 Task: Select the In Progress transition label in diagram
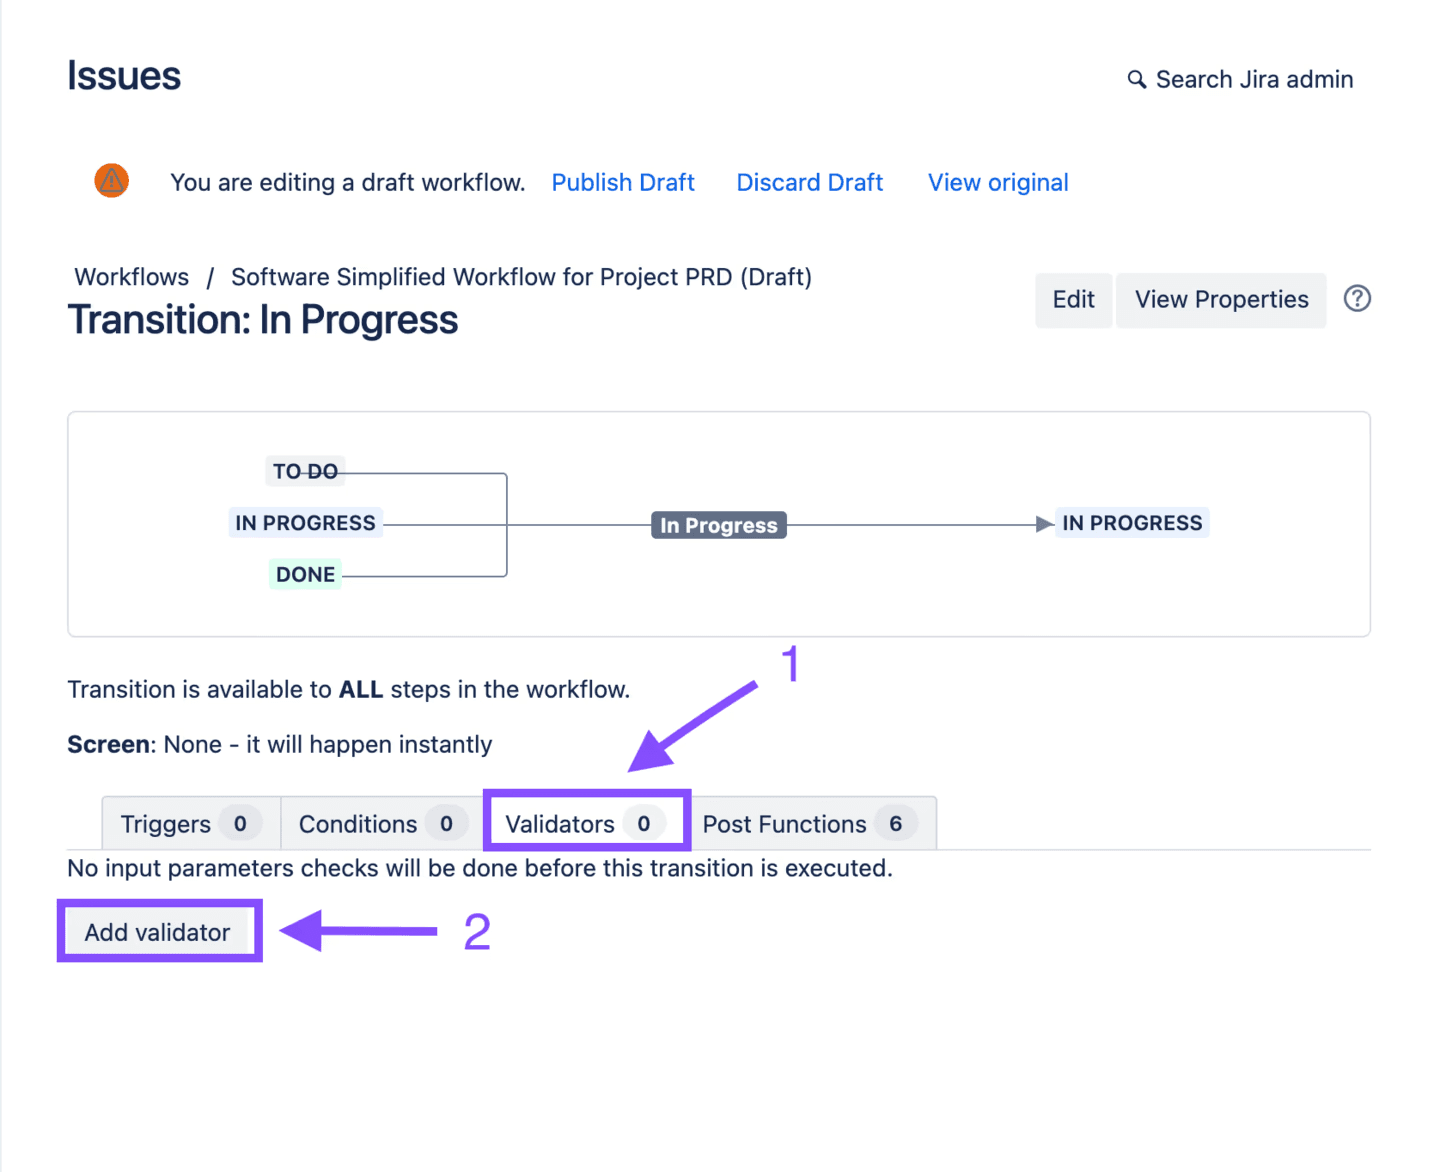(x=718, y=524)
